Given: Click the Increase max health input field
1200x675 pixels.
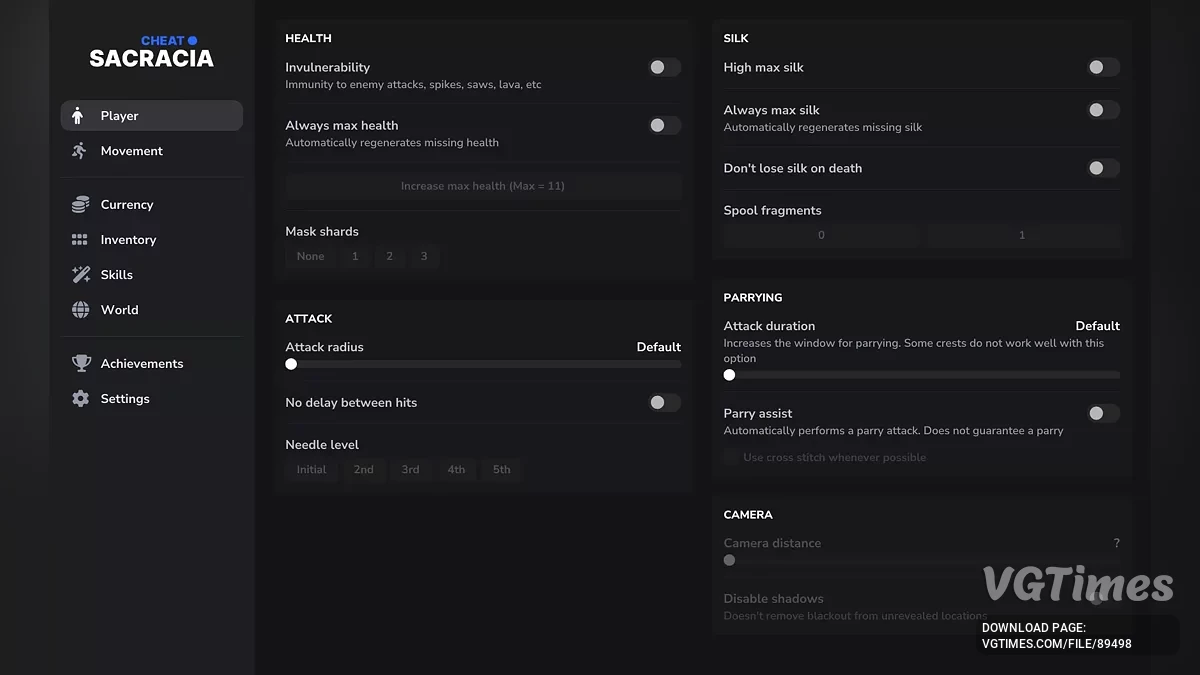Looking at the screenshot, I should pos(483,185).
